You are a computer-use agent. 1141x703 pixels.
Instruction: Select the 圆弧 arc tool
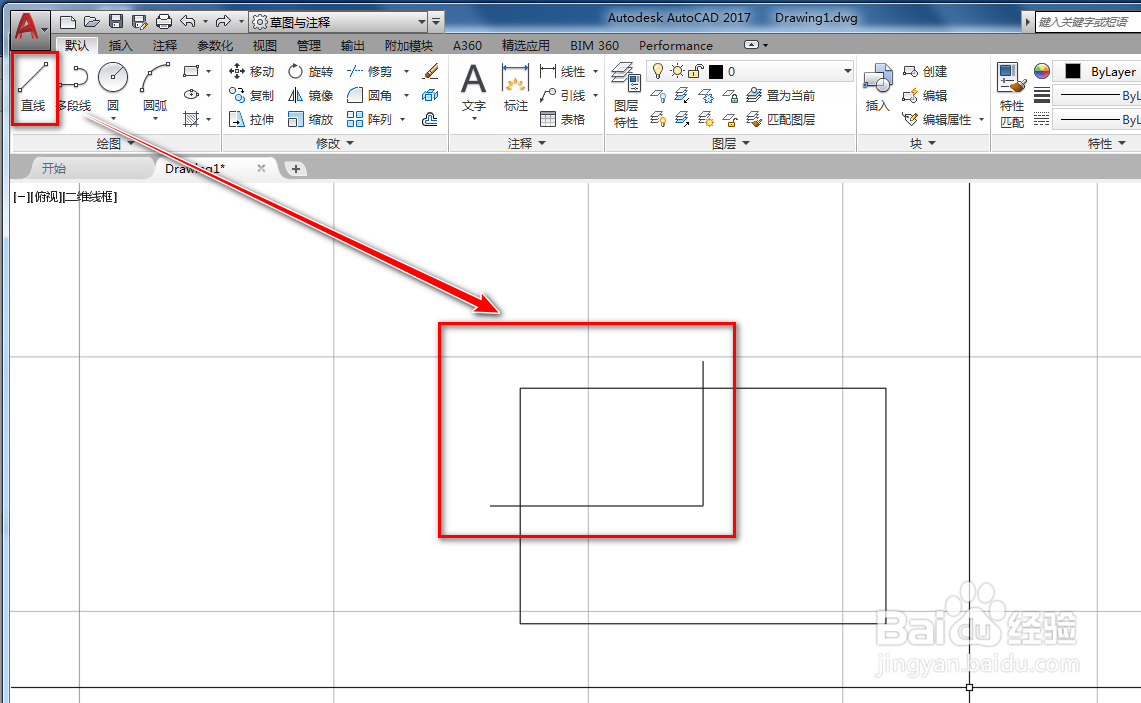[x=155, y=87]
